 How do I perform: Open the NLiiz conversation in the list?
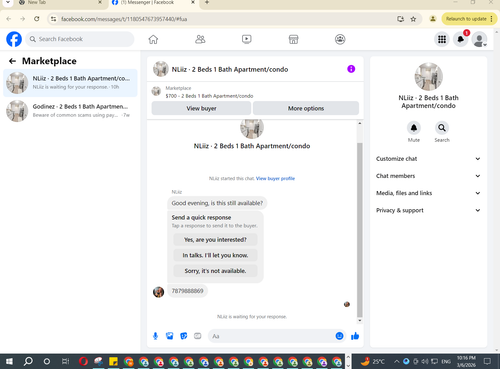click(x=70, y=83)
